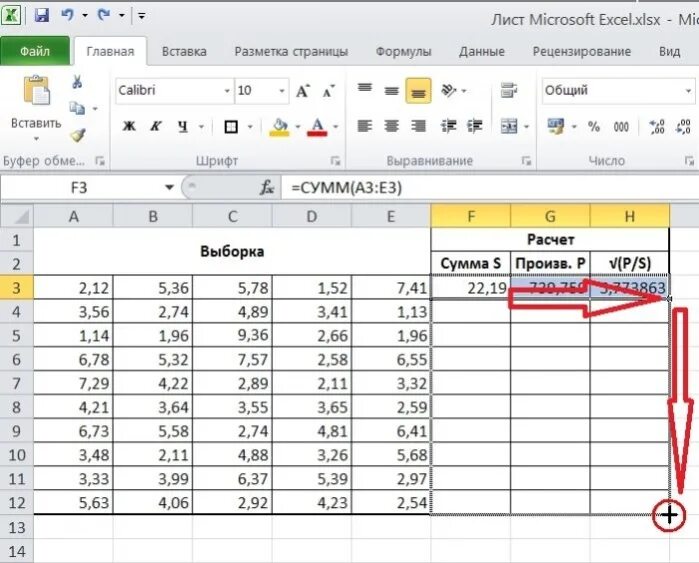Apply thousands separator 000 format

click(621, 127)
